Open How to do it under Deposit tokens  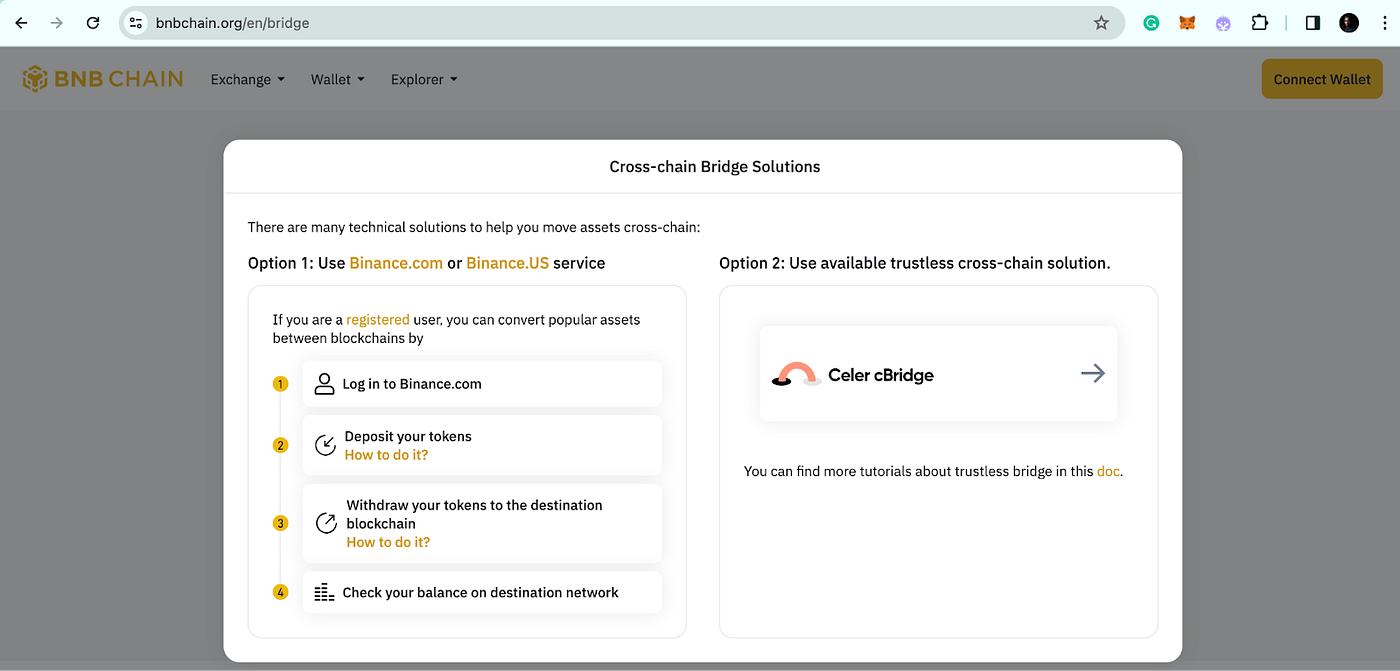[386, 455]
